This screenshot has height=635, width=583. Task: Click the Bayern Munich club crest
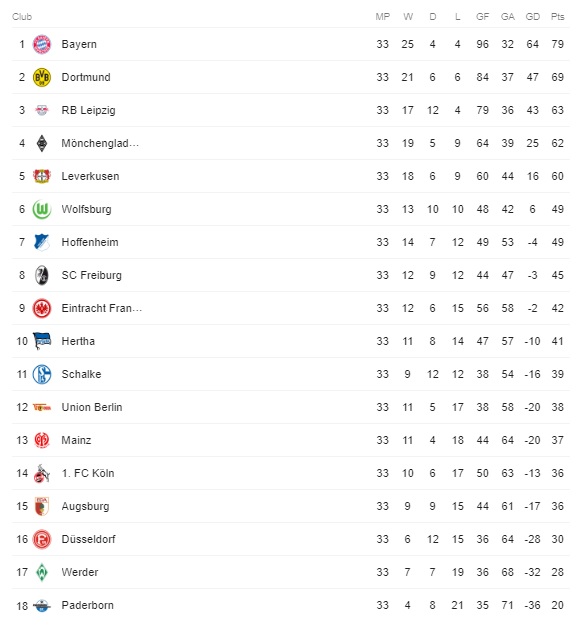42,45
